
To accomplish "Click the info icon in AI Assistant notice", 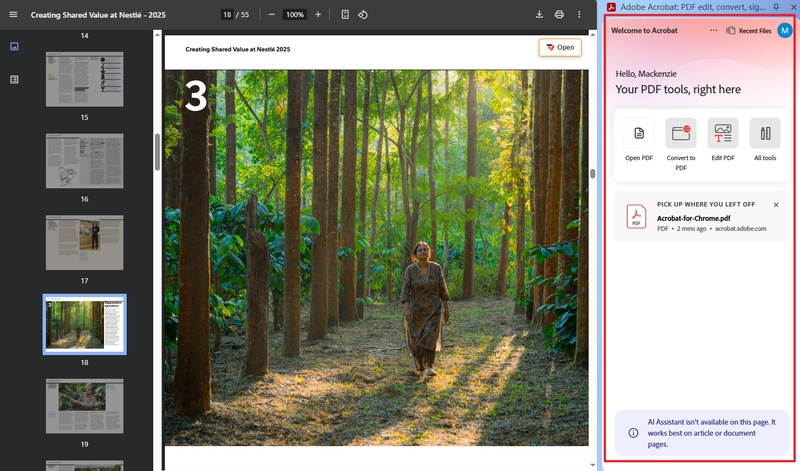I will [x=633, y=433].
